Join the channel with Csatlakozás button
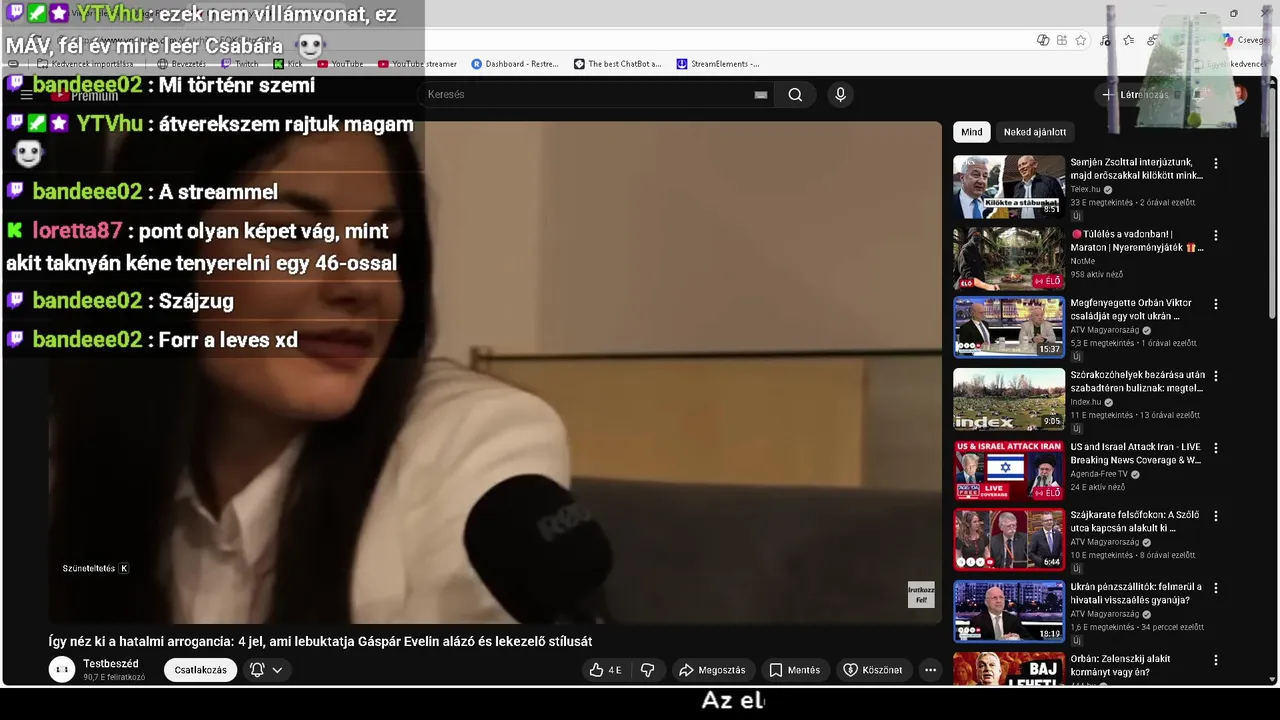 tap(201, 670)
